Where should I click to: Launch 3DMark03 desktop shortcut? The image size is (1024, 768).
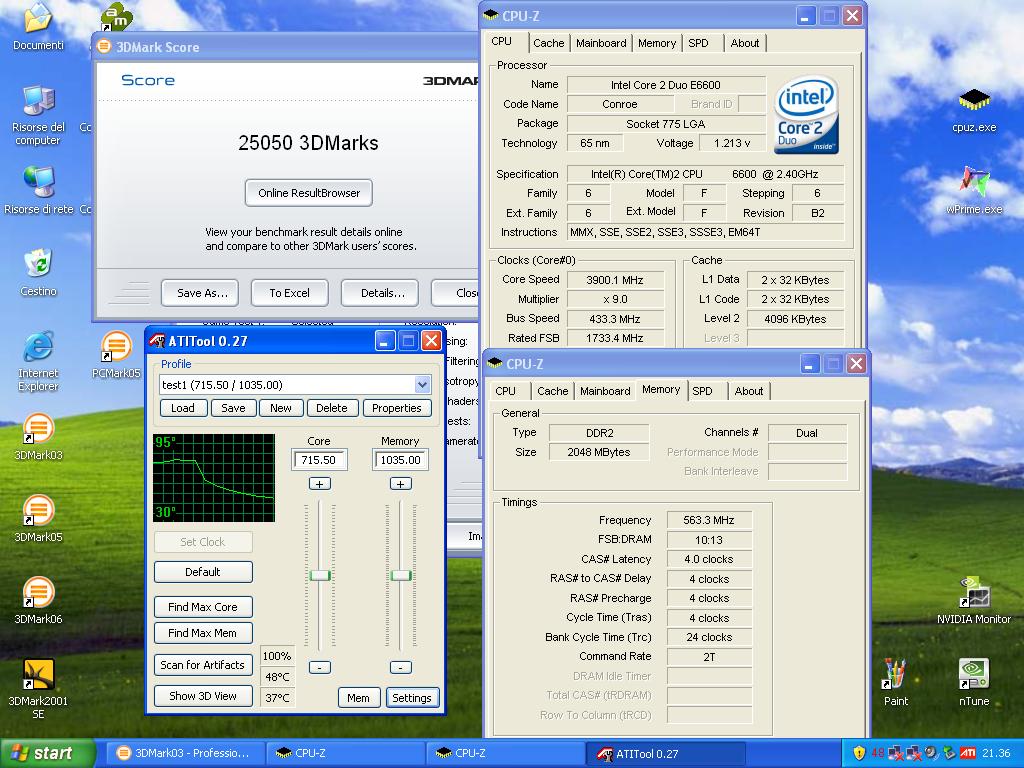[x=38, y=437]
